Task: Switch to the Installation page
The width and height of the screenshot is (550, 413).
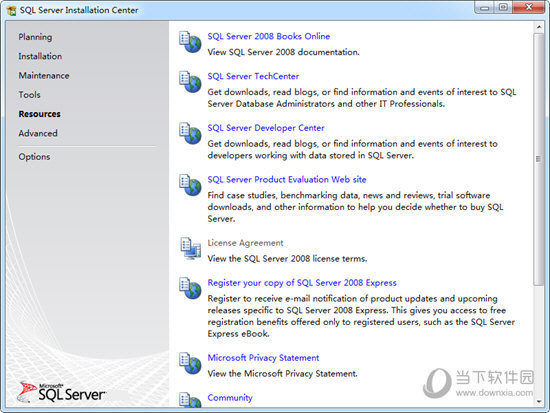Action: [40, 56]
